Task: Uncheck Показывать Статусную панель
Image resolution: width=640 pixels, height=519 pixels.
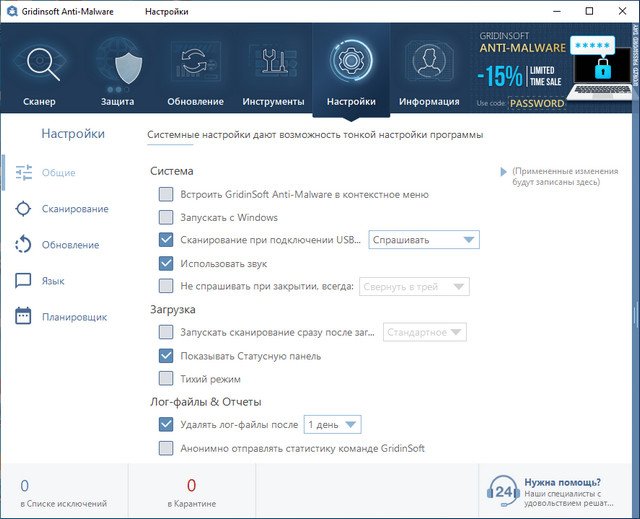Action: [166, 356]
